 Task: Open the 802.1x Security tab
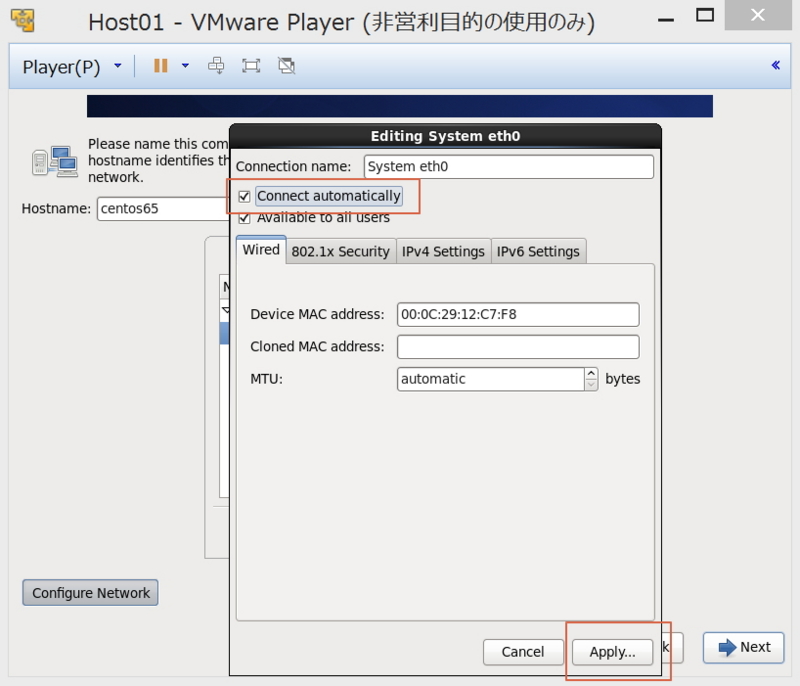coord(340,251)
